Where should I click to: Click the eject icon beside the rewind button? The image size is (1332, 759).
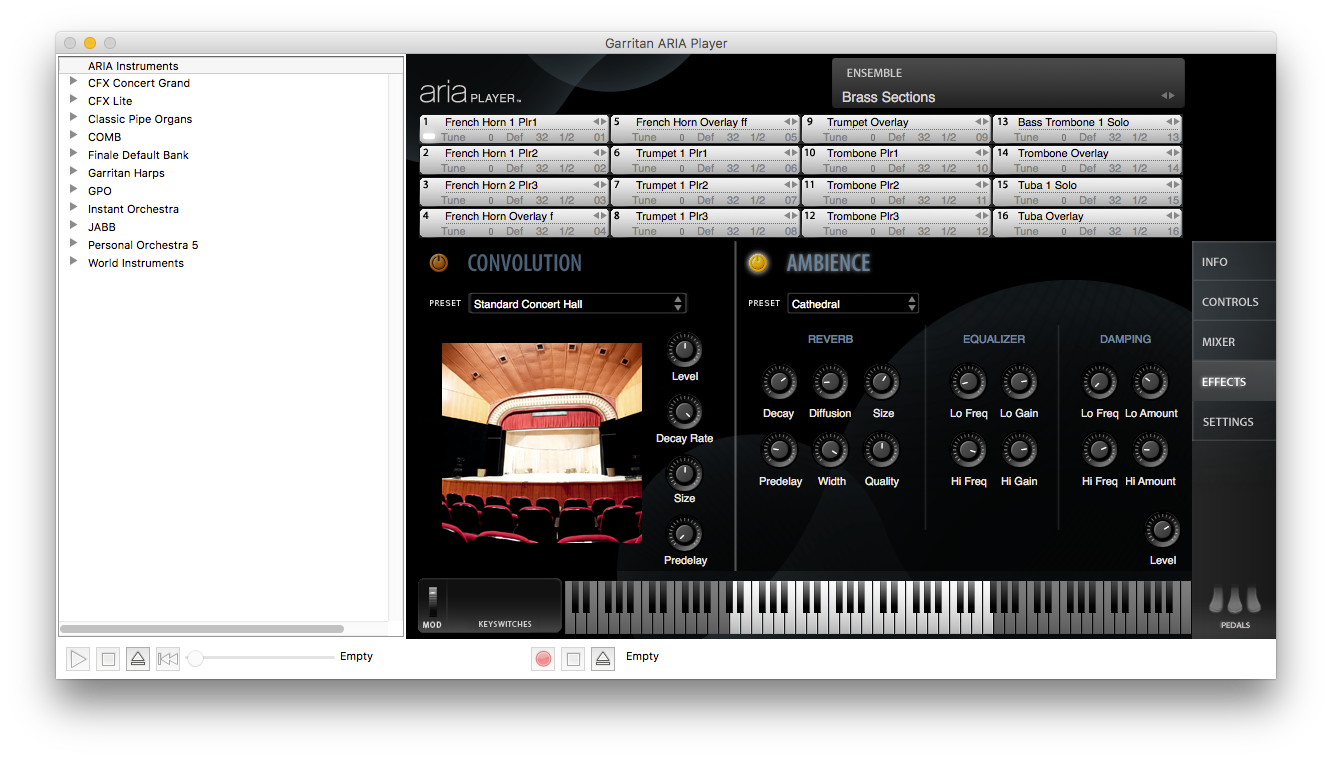point(138,659)
